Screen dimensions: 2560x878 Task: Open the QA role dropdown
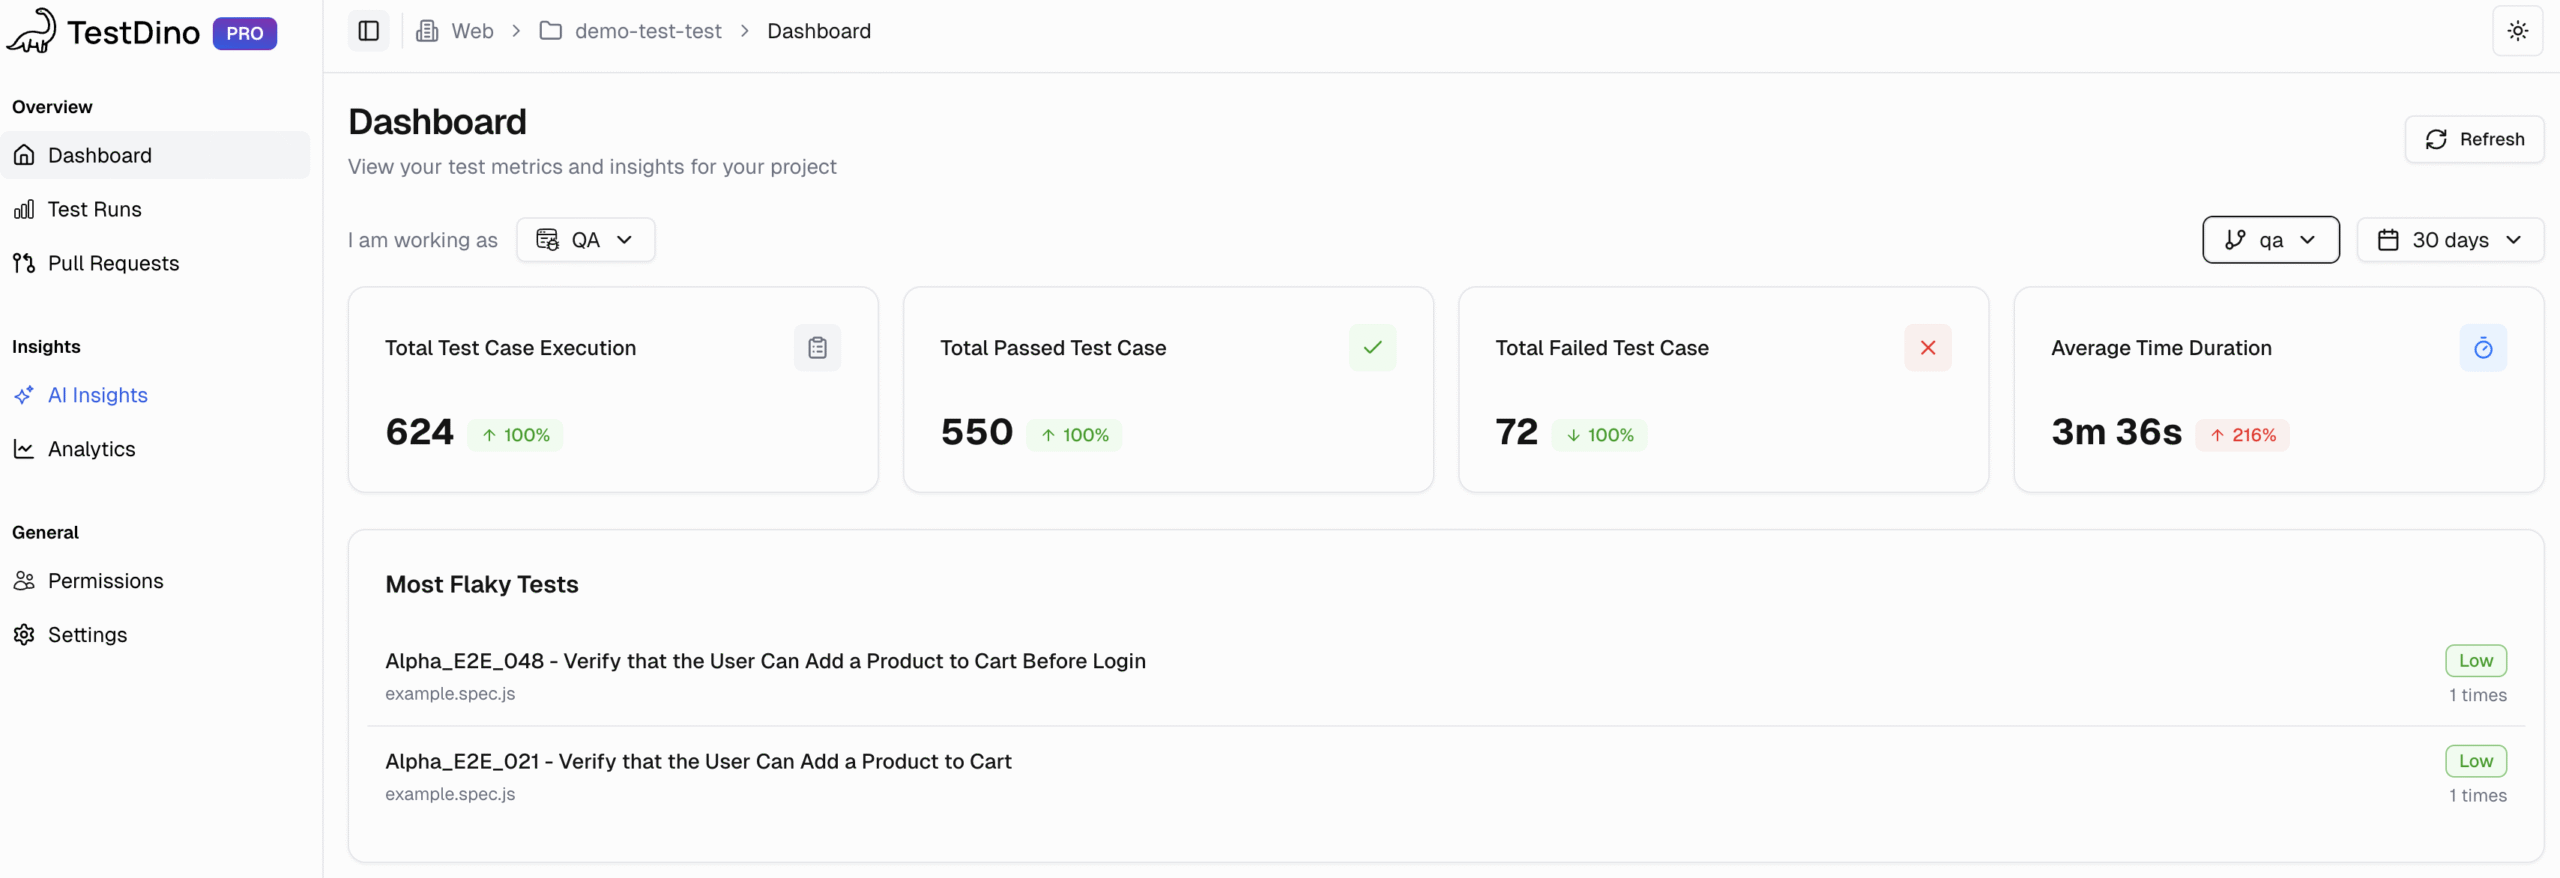586,240
